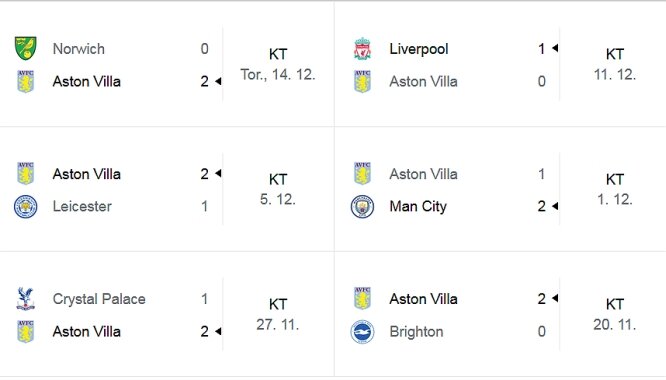Click the Man City club crest
666x380 pixels.
click(x=362, y=207)
